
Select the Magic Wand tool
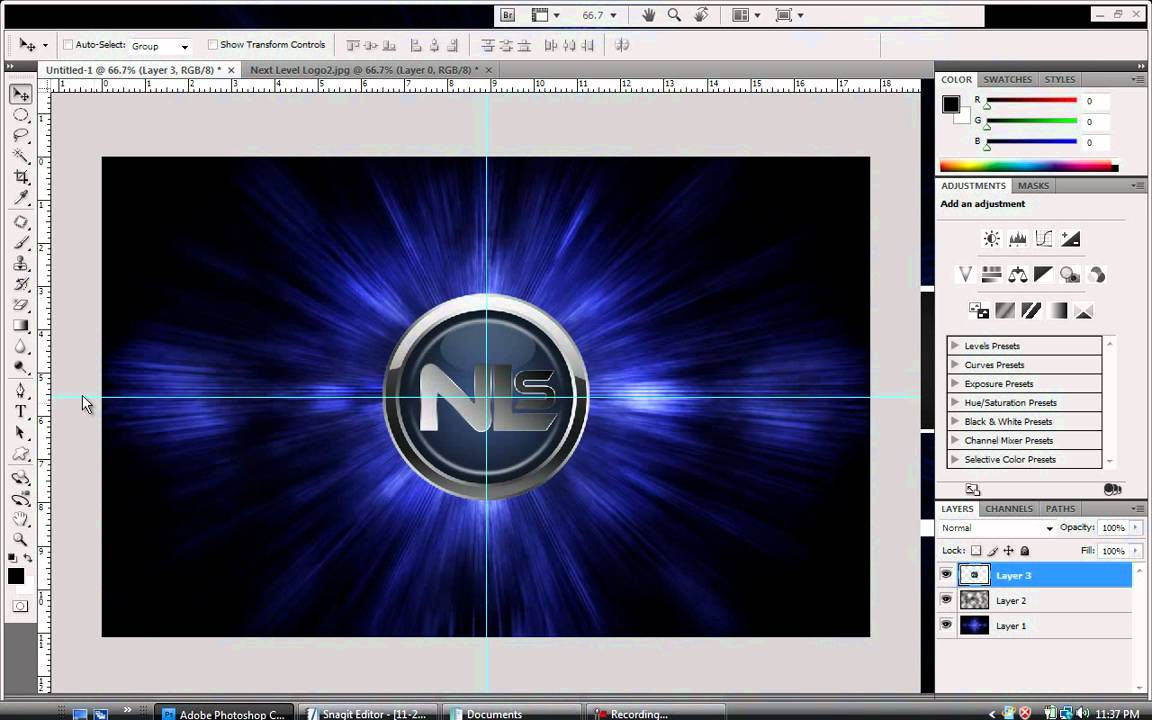coord(21,156)
